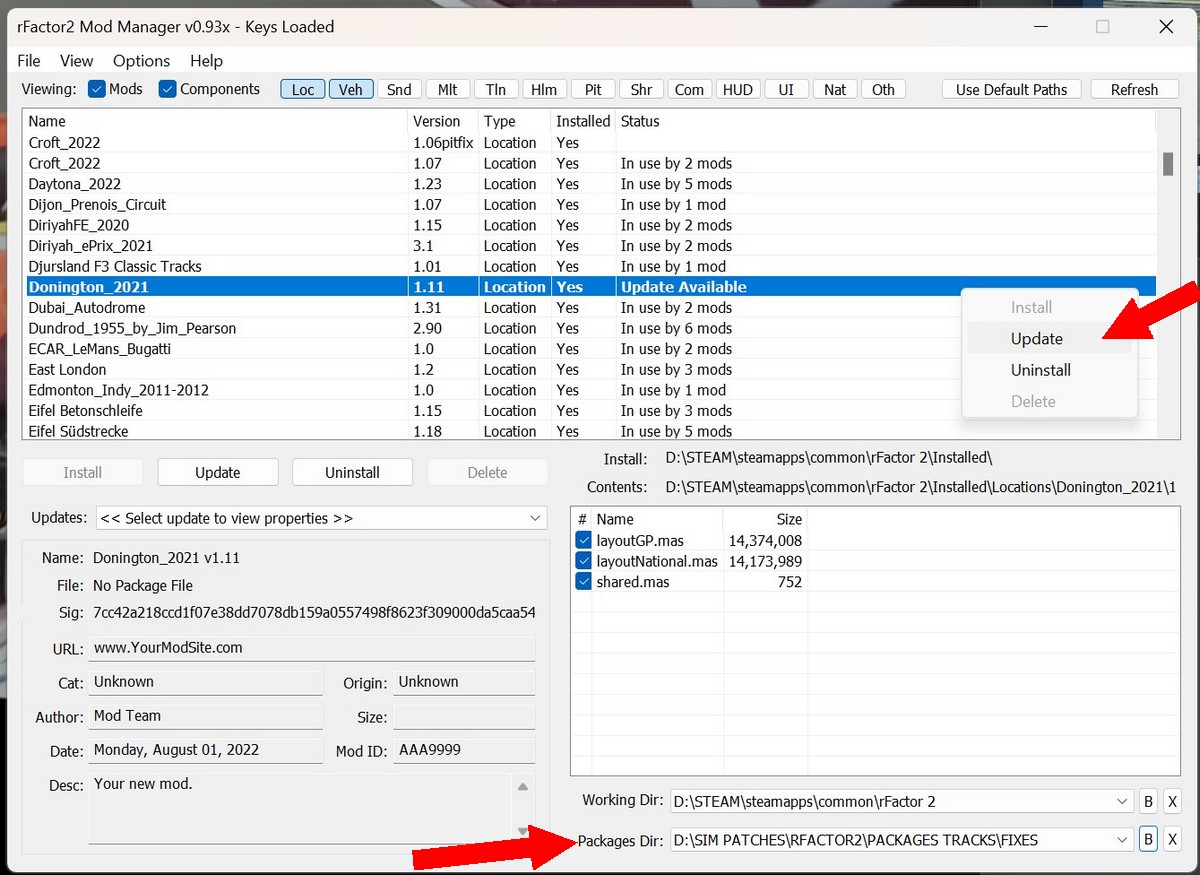
Task: Toggle the Shr filter button
Action: 641,90
